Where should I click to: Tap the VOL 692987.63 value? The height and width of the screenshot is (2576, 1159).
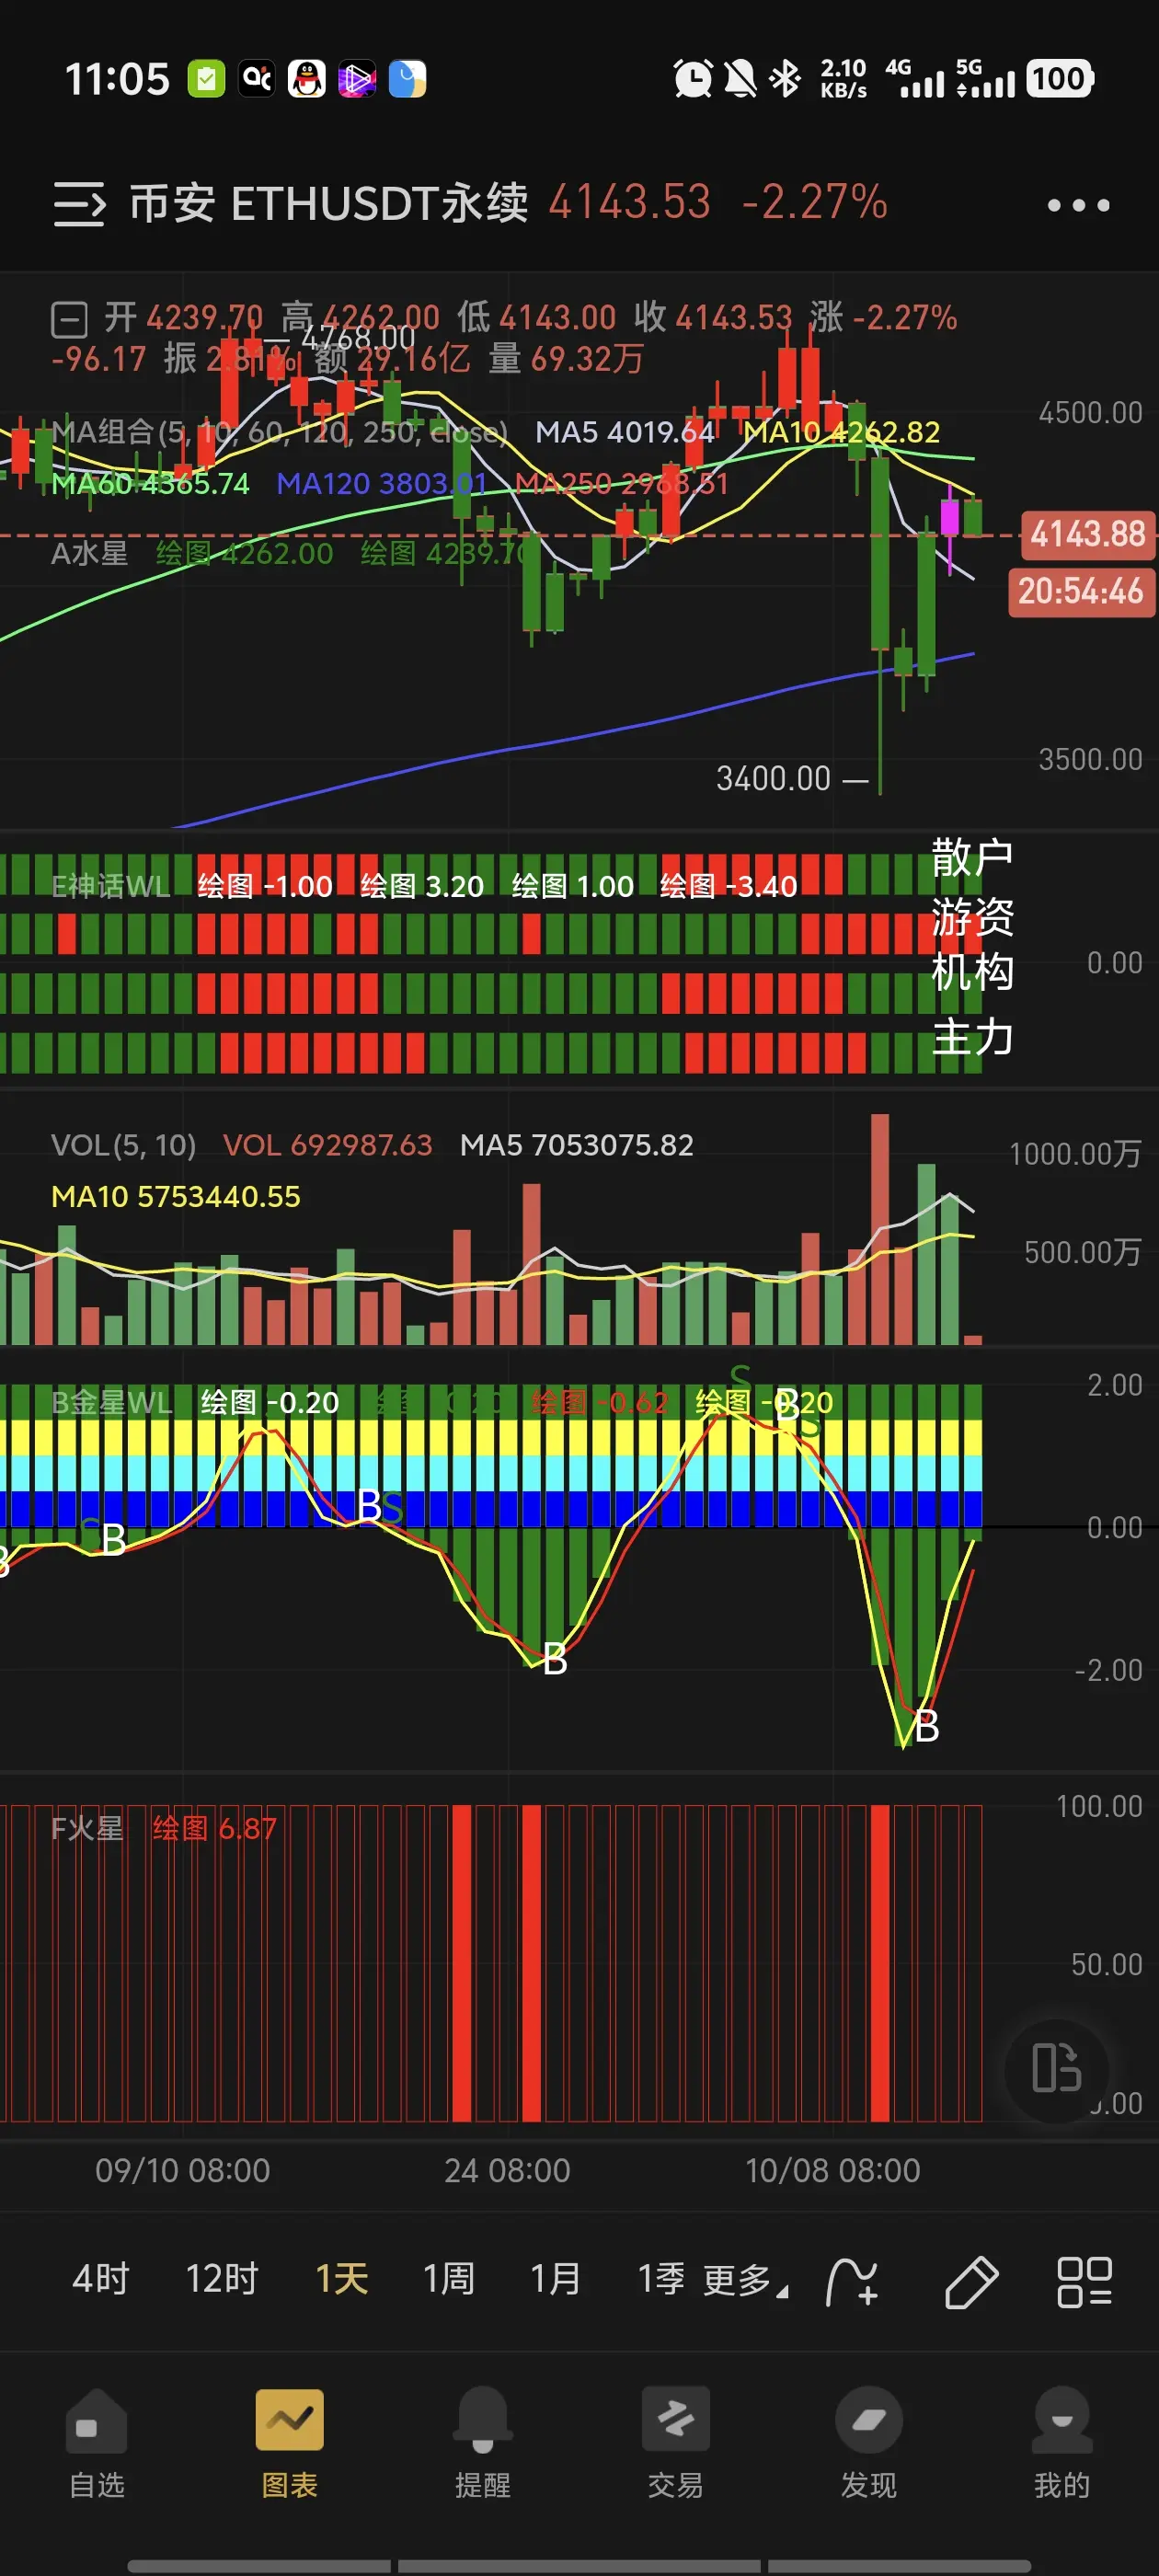click(x=327, y=1145)
